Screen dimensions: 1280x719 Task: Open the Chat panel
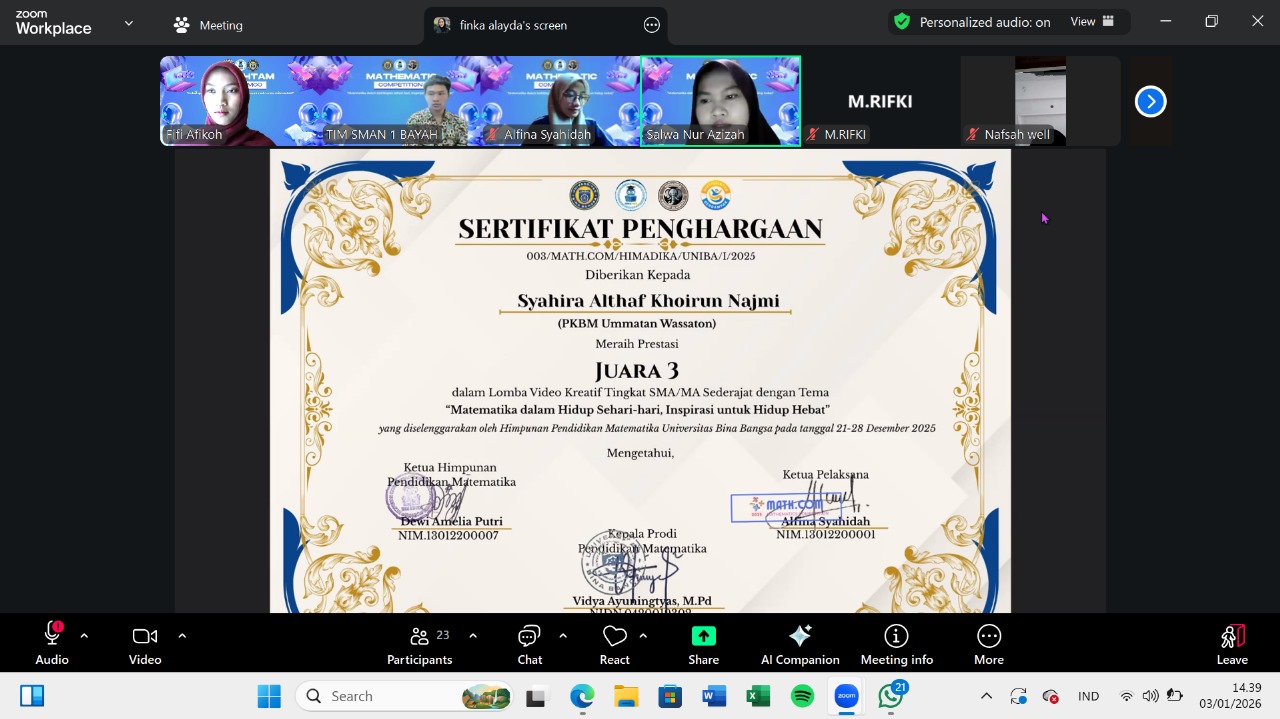click(529, 644)
